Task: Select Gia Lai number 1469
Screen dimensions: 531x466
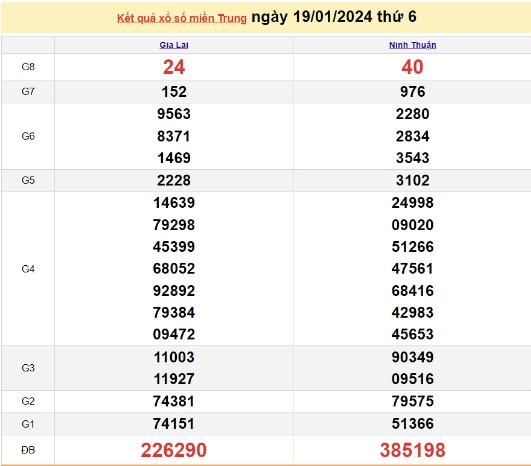Action: point(174,158)
